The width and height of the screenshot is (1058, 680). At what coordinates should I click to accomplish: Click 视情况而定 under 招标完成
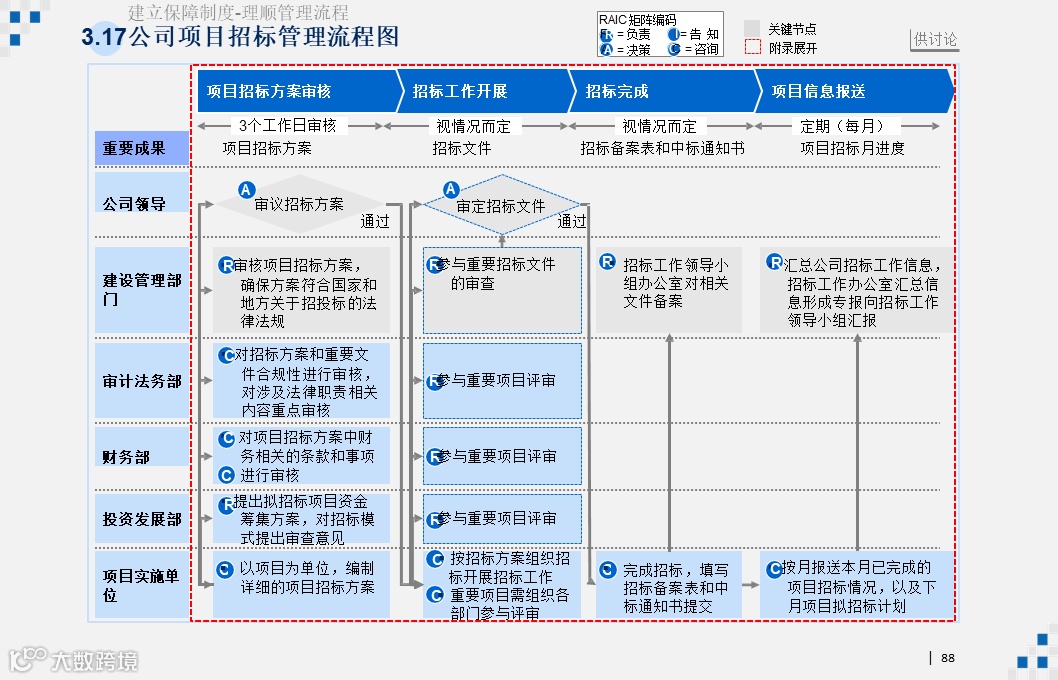tap(659, 126)
